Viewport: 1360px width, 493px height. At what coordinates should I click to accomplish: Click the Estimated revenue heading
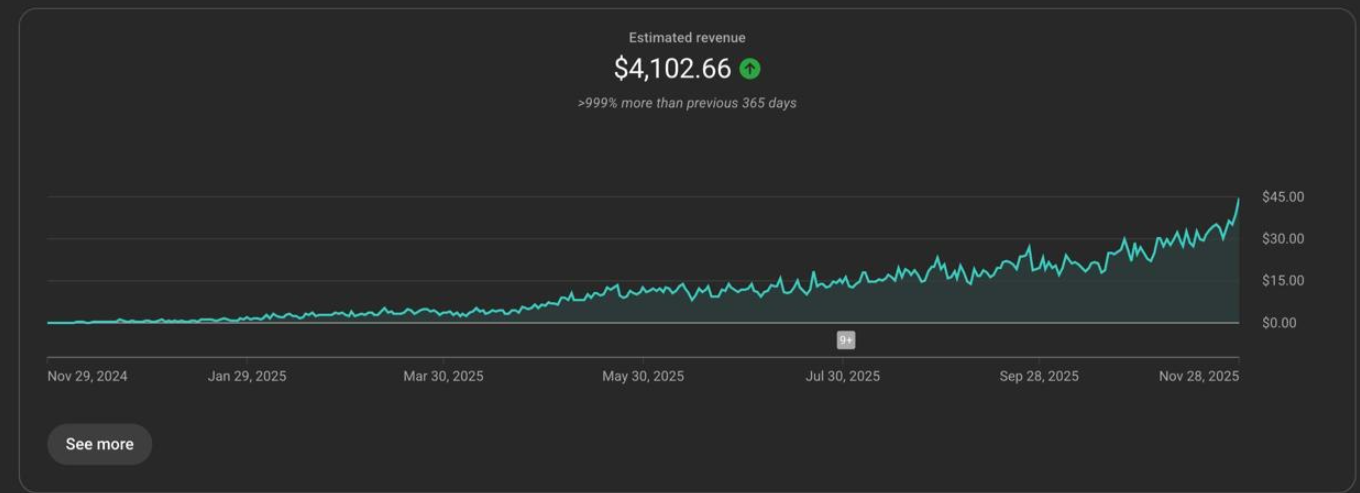(687, 38)
